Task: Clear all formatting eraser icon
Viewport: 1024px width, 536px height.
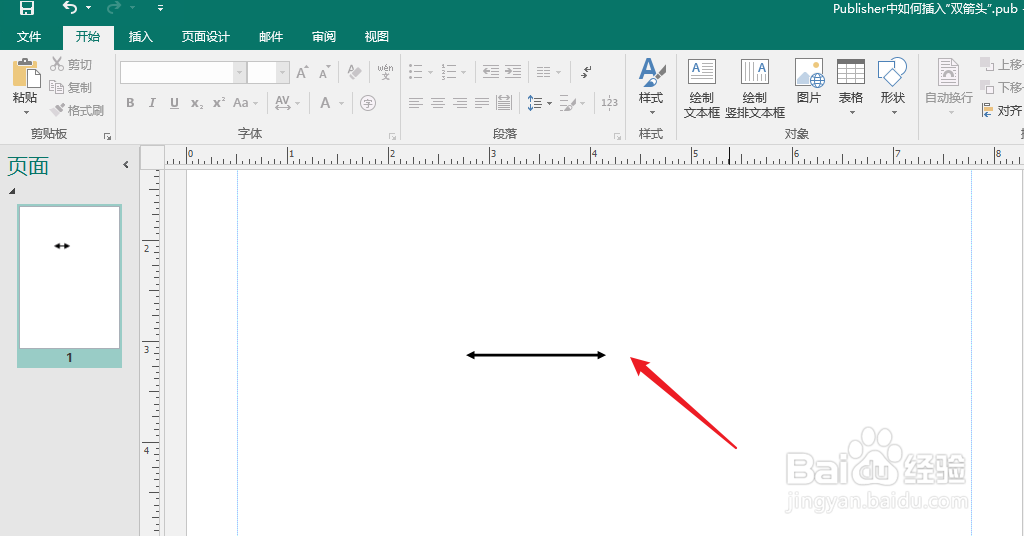Action: [x=355, y=72]
